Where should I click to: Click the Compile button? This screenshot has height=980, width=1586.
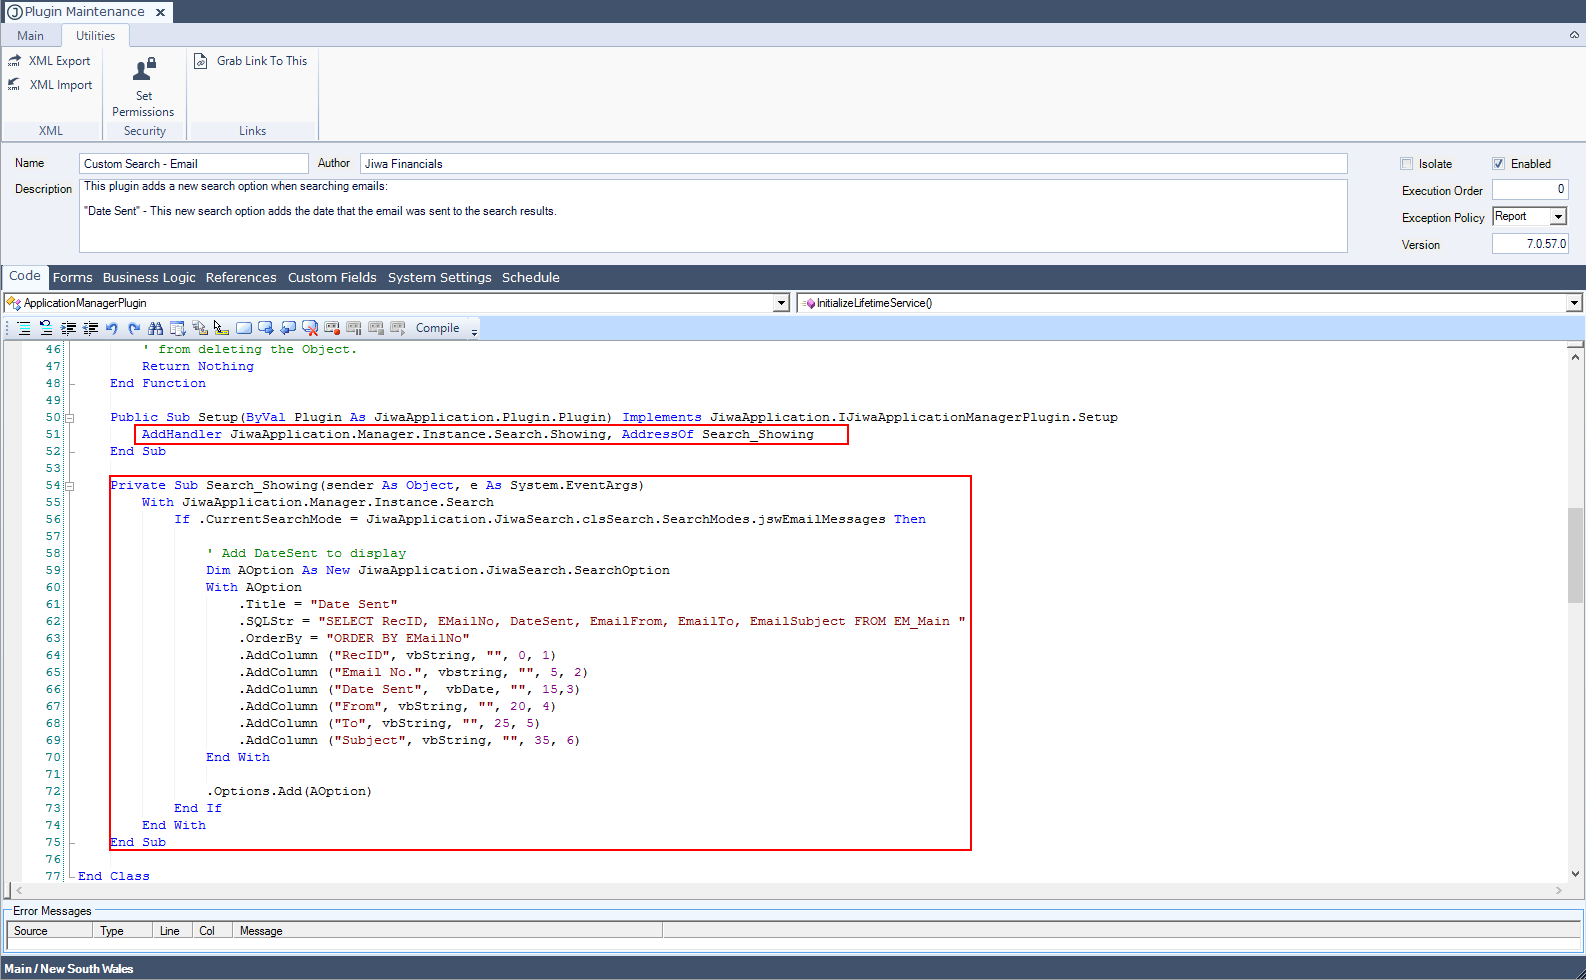(437, 328)
